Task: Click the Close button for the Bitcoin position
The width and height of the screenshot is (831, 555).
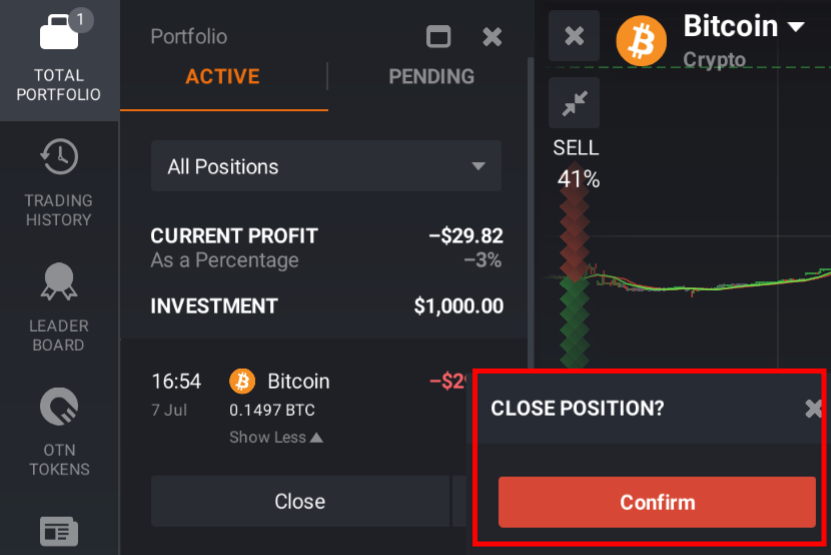Action: (300, 501)
